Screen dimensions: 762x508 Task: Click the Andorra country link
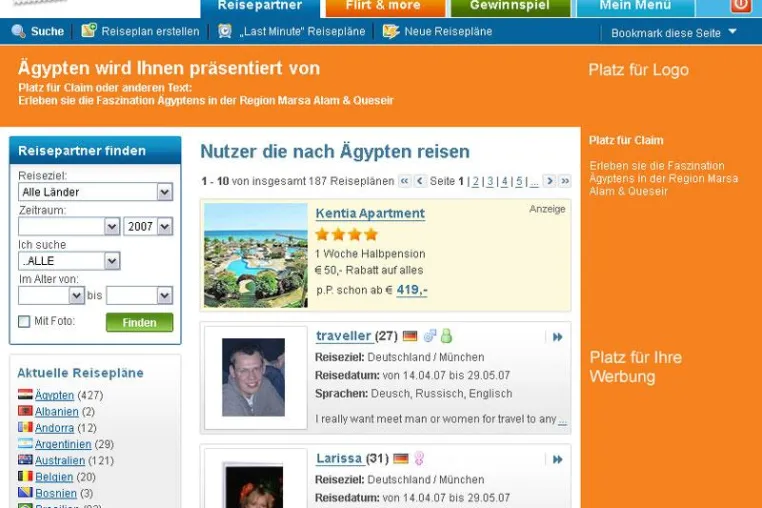[54, 428]
